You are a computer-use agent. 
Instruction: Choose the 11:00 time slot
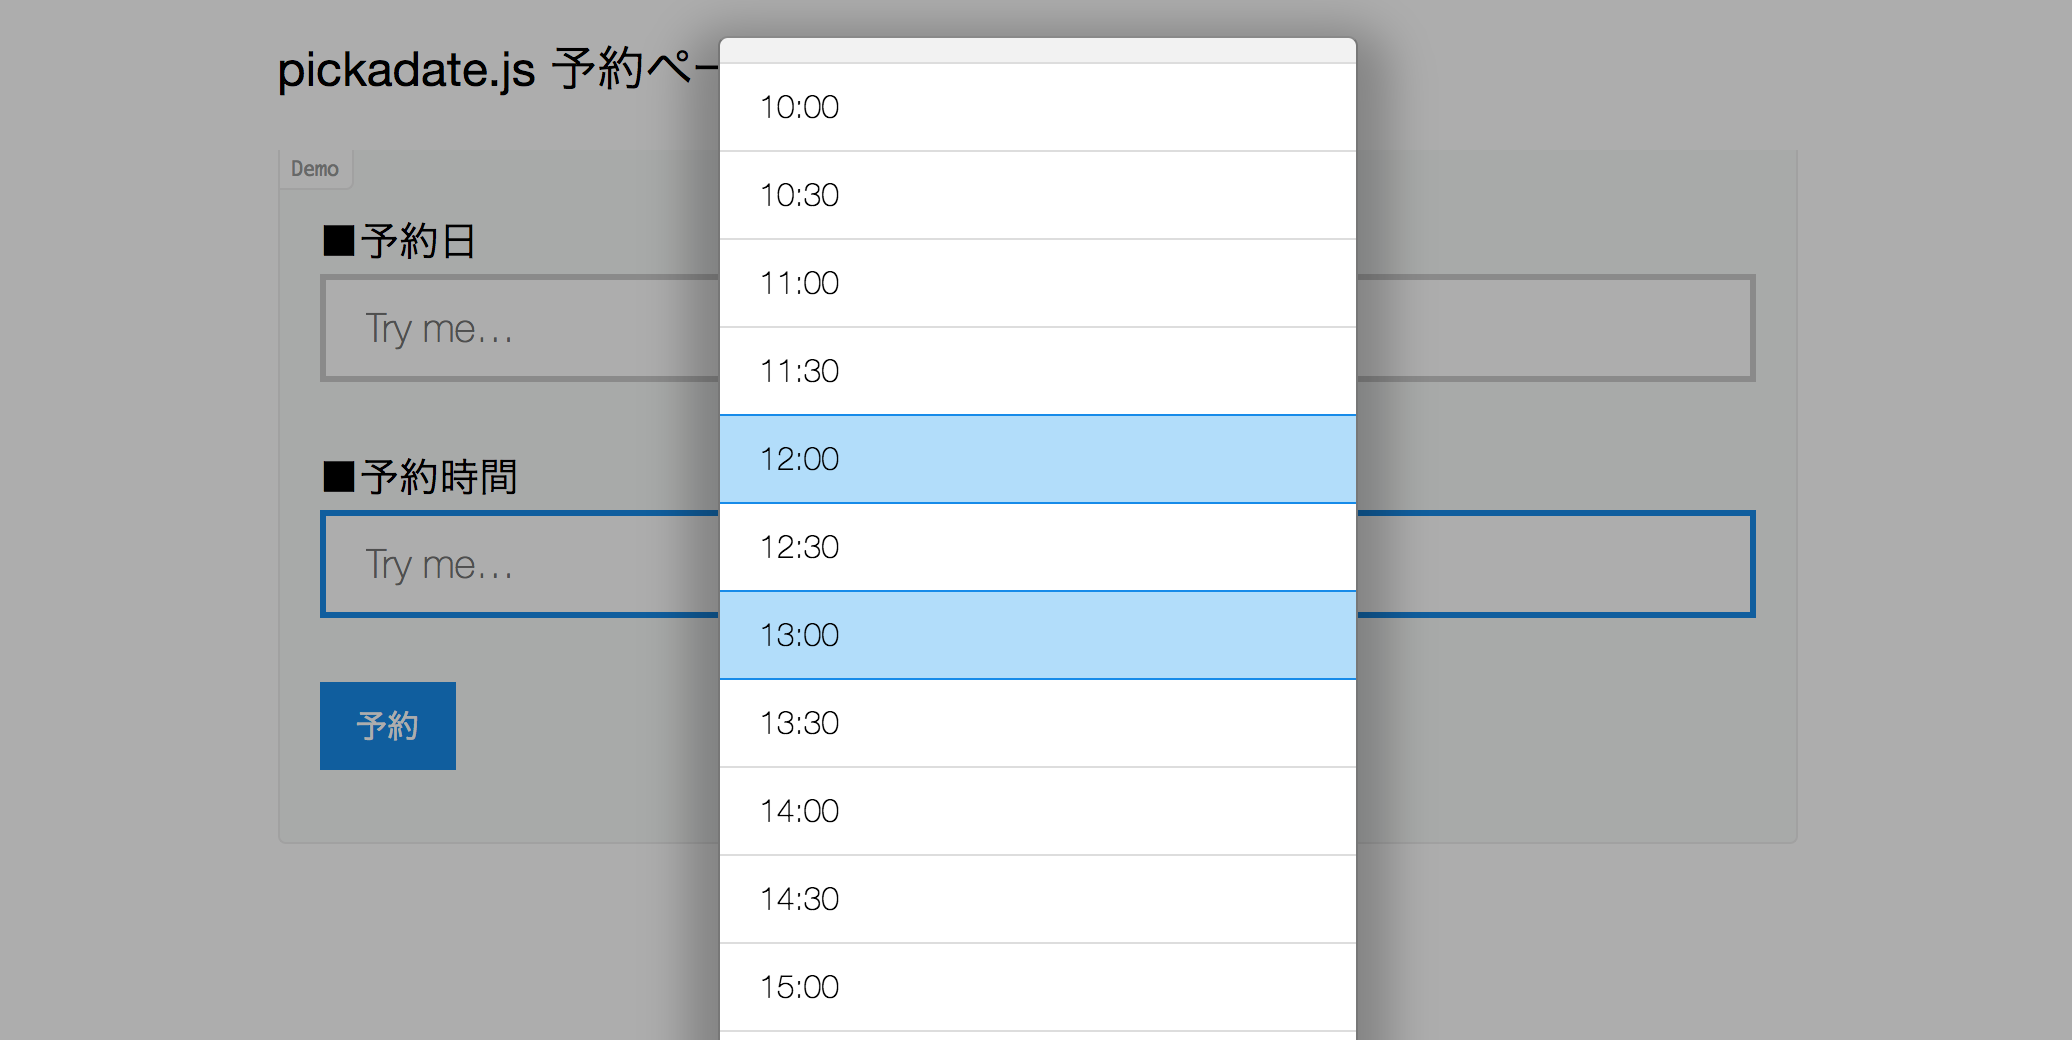(1035, 283)
